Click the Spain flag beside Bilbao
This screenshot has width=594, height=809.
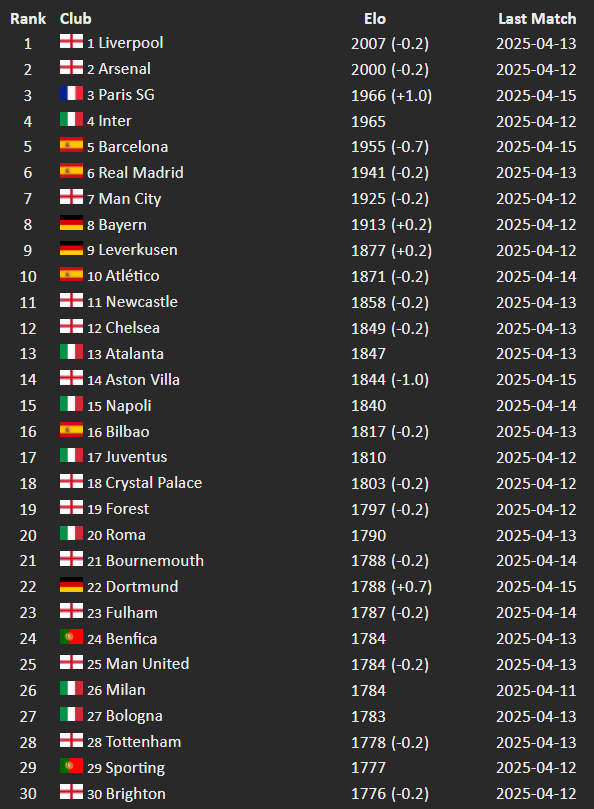click(71, 430)
